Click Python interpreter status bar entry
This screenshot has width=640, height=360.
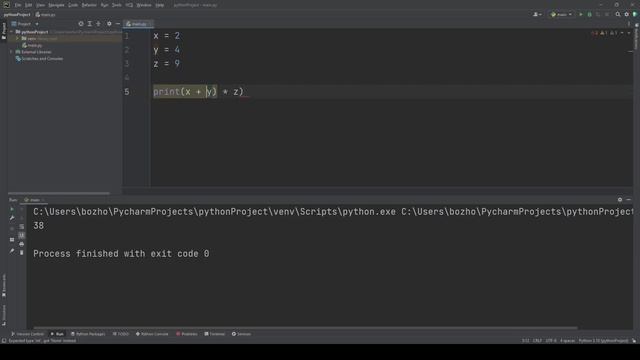point(603,341)
